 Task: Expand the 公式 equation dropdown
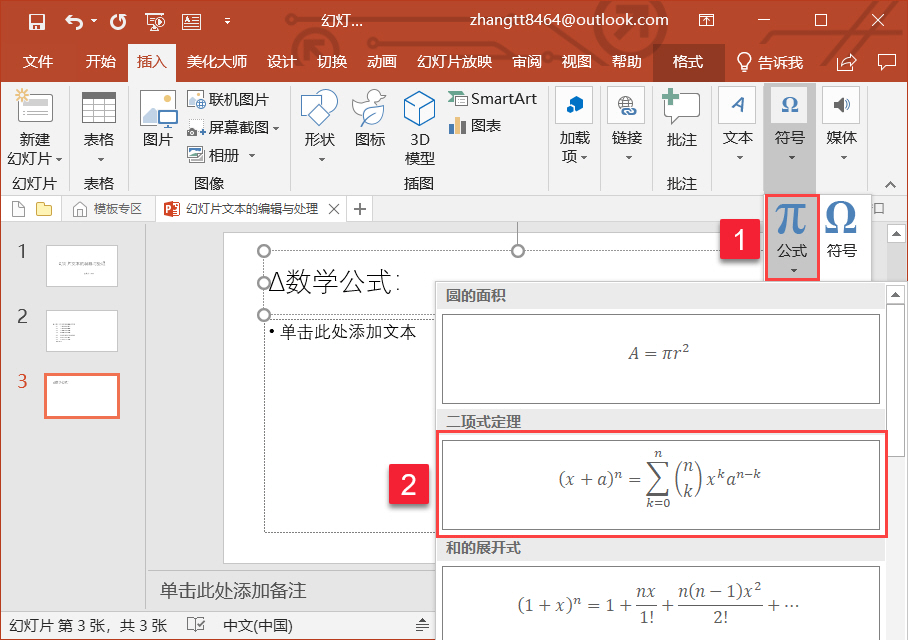792,270
